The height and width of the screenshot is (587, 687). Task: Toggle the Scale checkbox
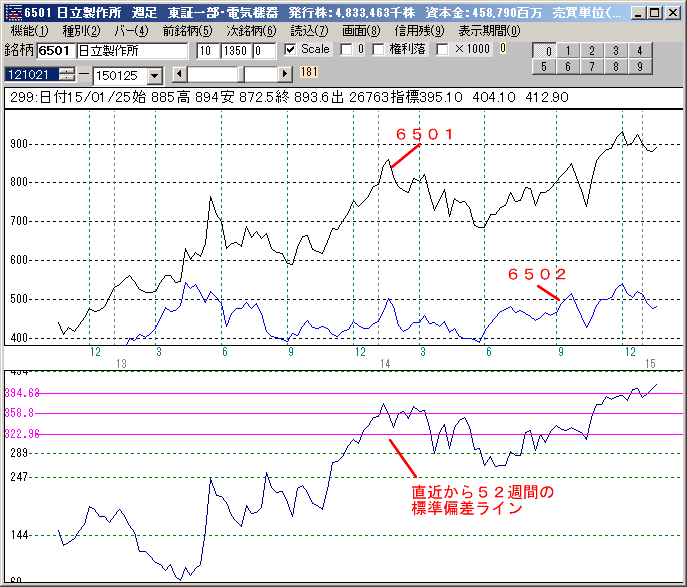[290, 50]
